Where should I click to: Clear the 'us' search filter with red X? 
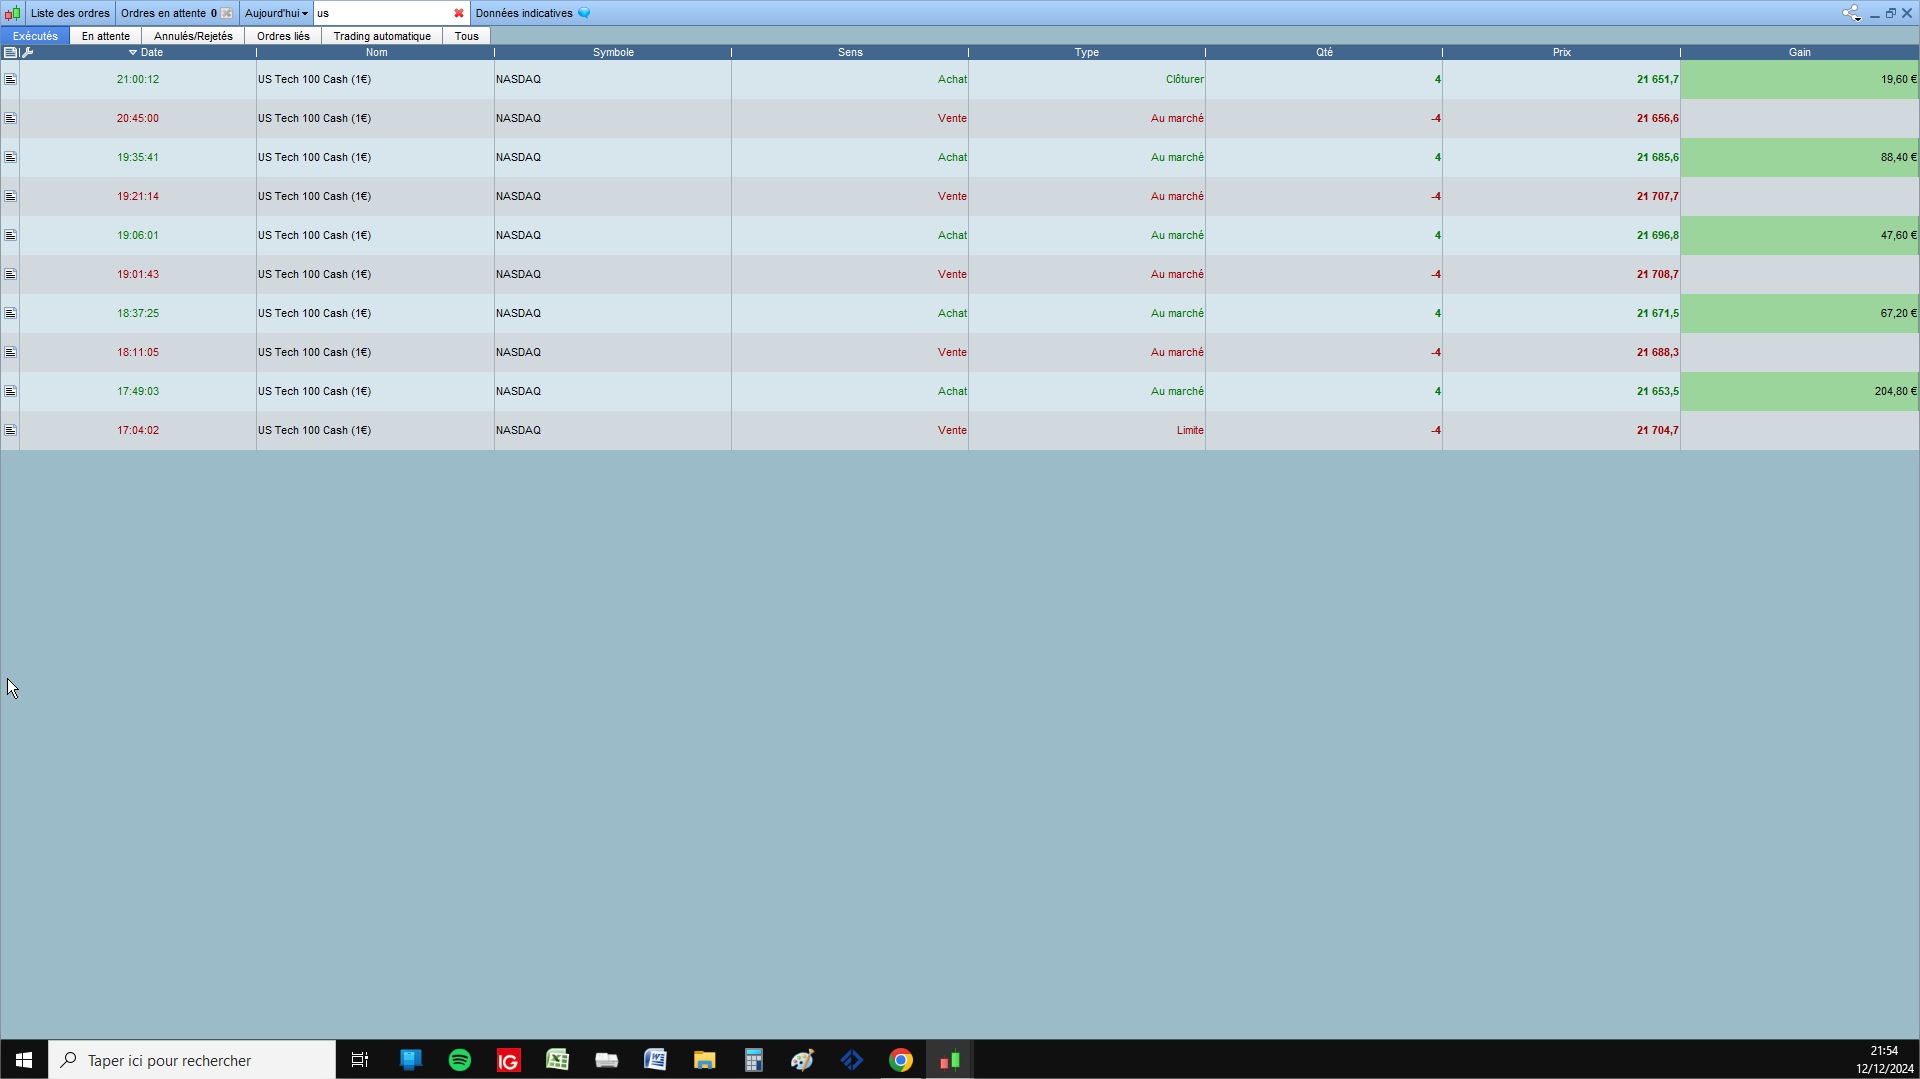[459, 13]
